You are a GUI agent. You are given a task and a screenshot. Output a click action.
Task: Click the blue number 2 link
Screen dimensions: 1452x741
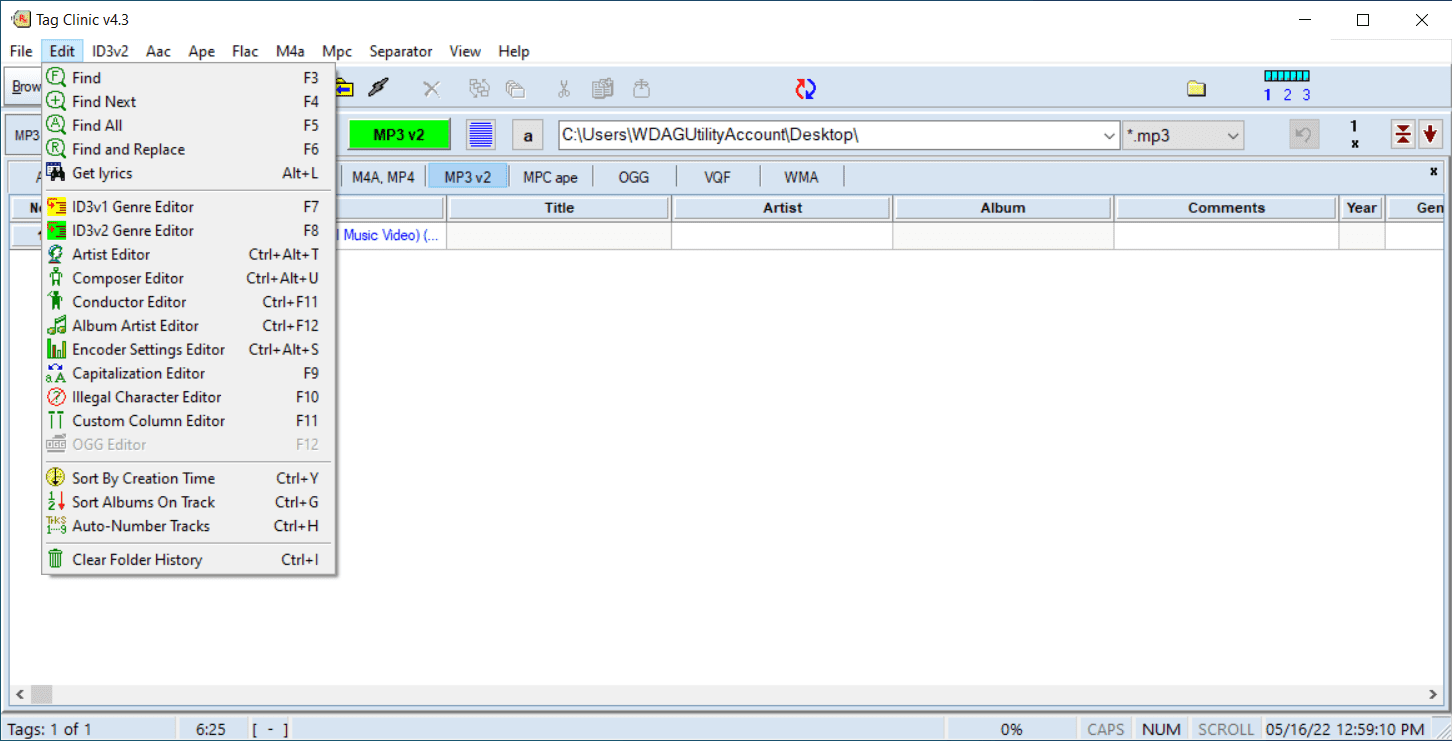[x=1287, y=96]
